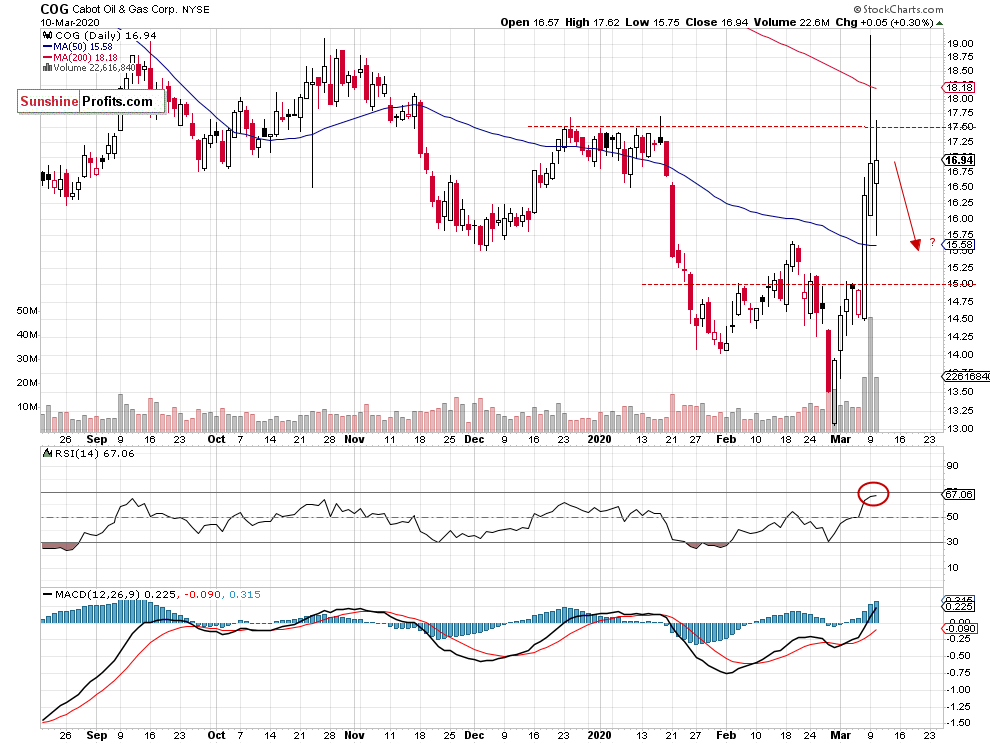Click the 15.58 MA(50) price tag on axis

click(958, 244)
